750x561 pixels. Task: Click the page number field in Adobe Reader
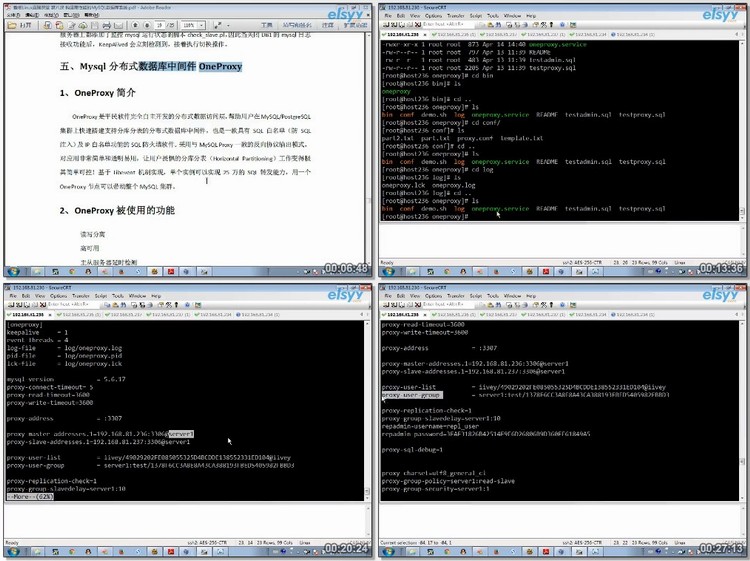coord(160,25)
